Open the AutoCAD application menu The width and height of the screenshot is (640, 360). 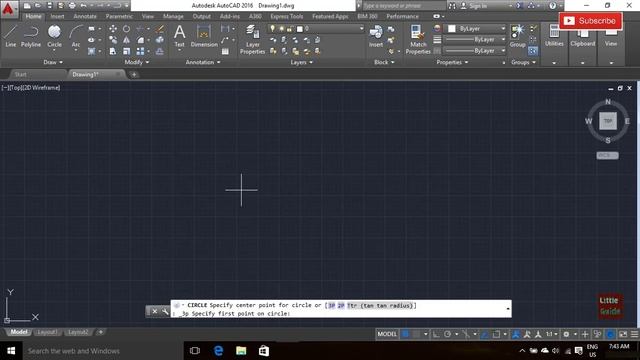point(8,9)
